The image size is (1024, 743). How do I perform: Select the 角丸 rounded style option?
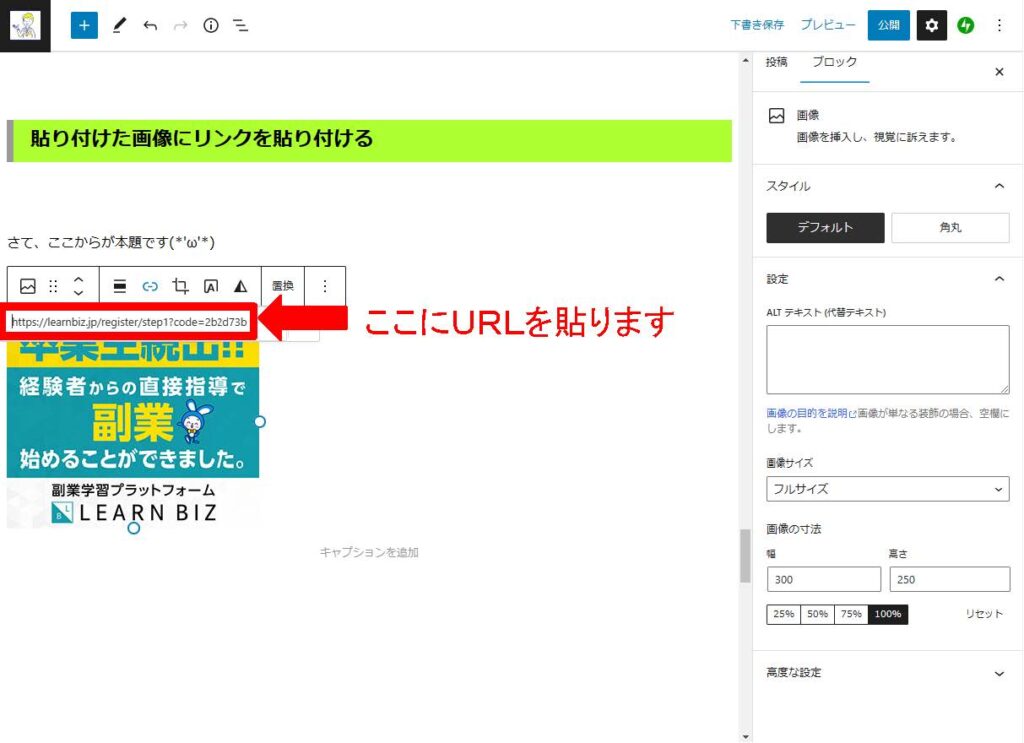(x=950, y=228)
